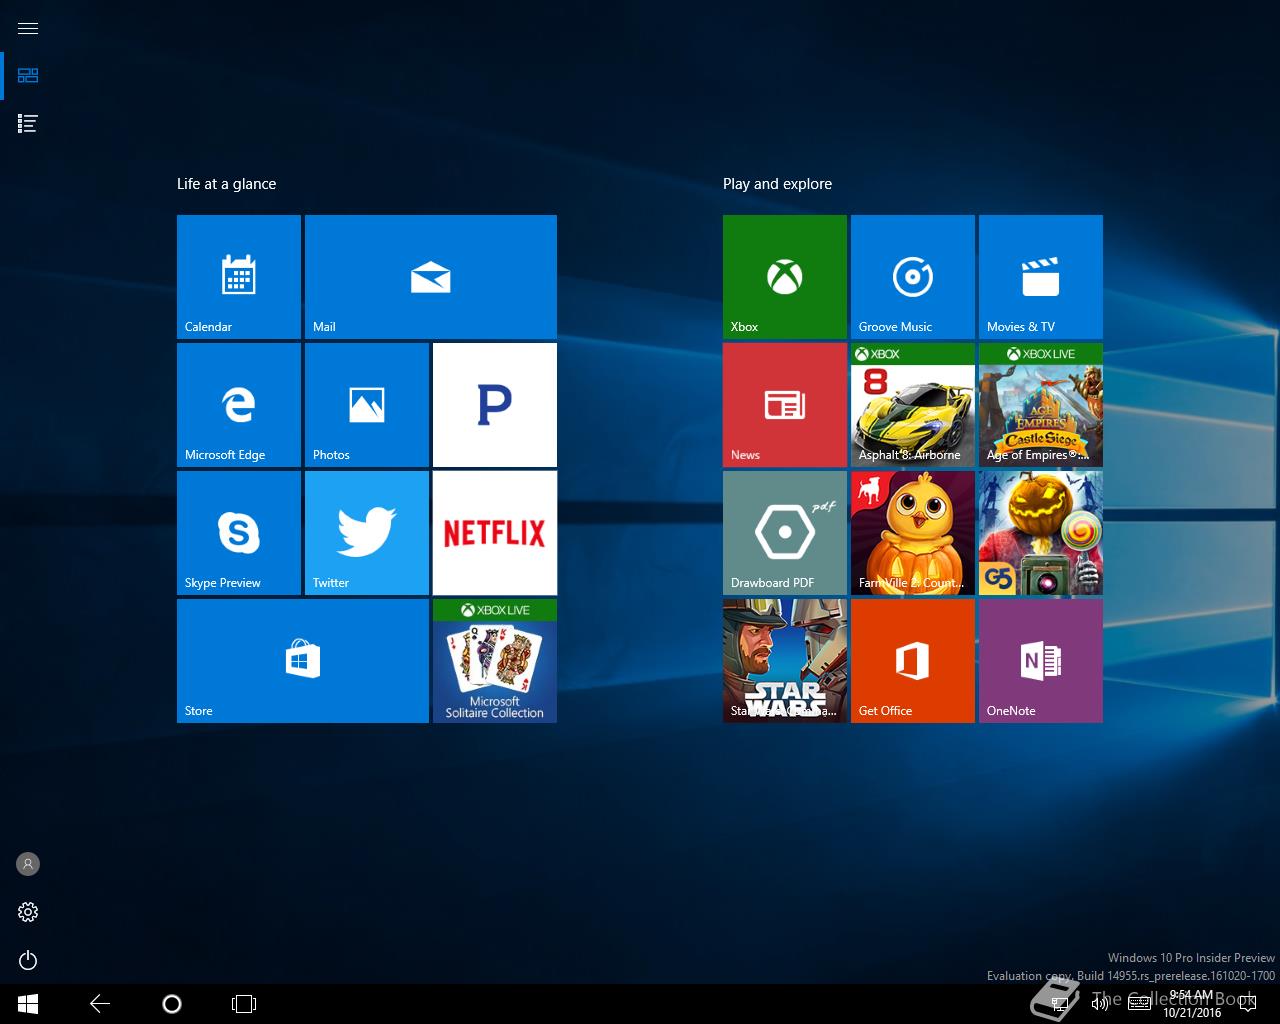Screen dimensions: 1280x1024
Task: Open the News tile
Action: [x=785, y=405]
